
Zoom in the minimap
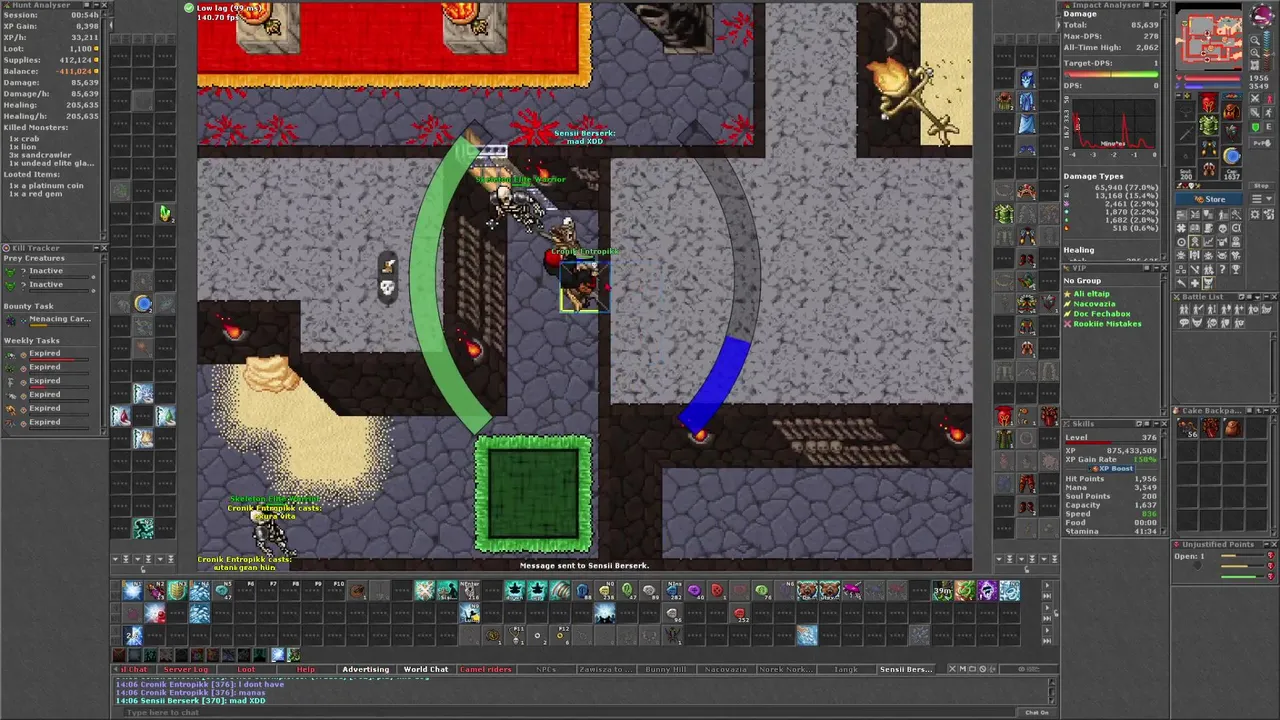1255,53
